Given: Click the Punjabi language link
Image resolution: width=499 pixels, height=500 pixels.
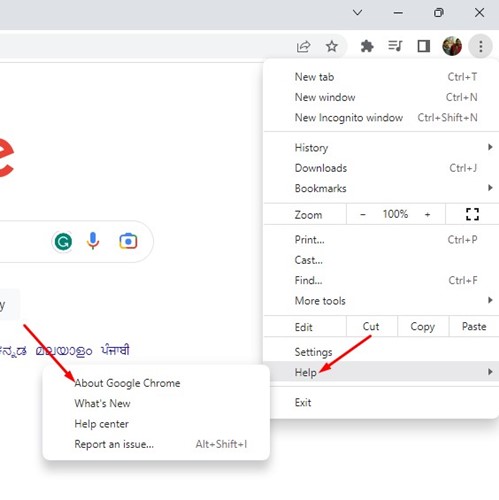Looking at the screenshot, I should click(x=115, y=350).
